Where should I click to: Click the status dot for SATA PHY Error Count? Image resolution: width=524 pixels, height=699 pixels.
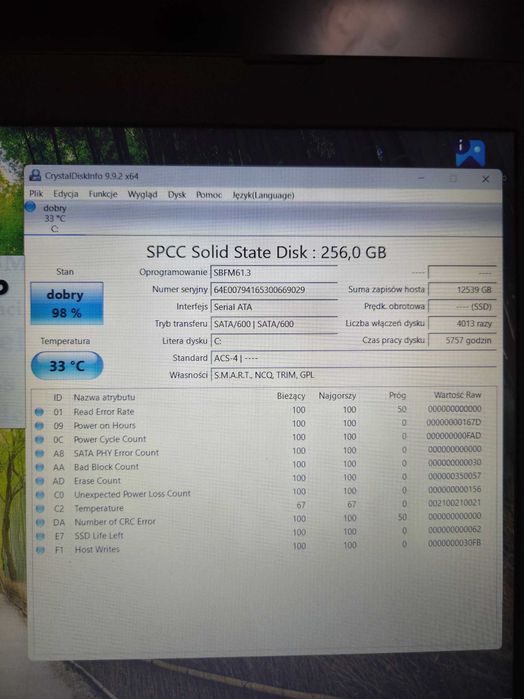(40, 453)
